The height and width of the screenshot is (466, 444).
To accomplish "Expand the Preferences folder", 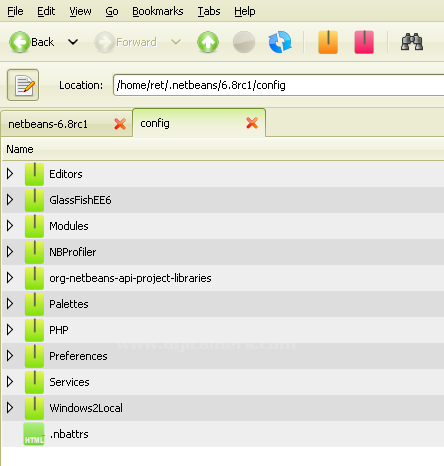I will point(10,356).
